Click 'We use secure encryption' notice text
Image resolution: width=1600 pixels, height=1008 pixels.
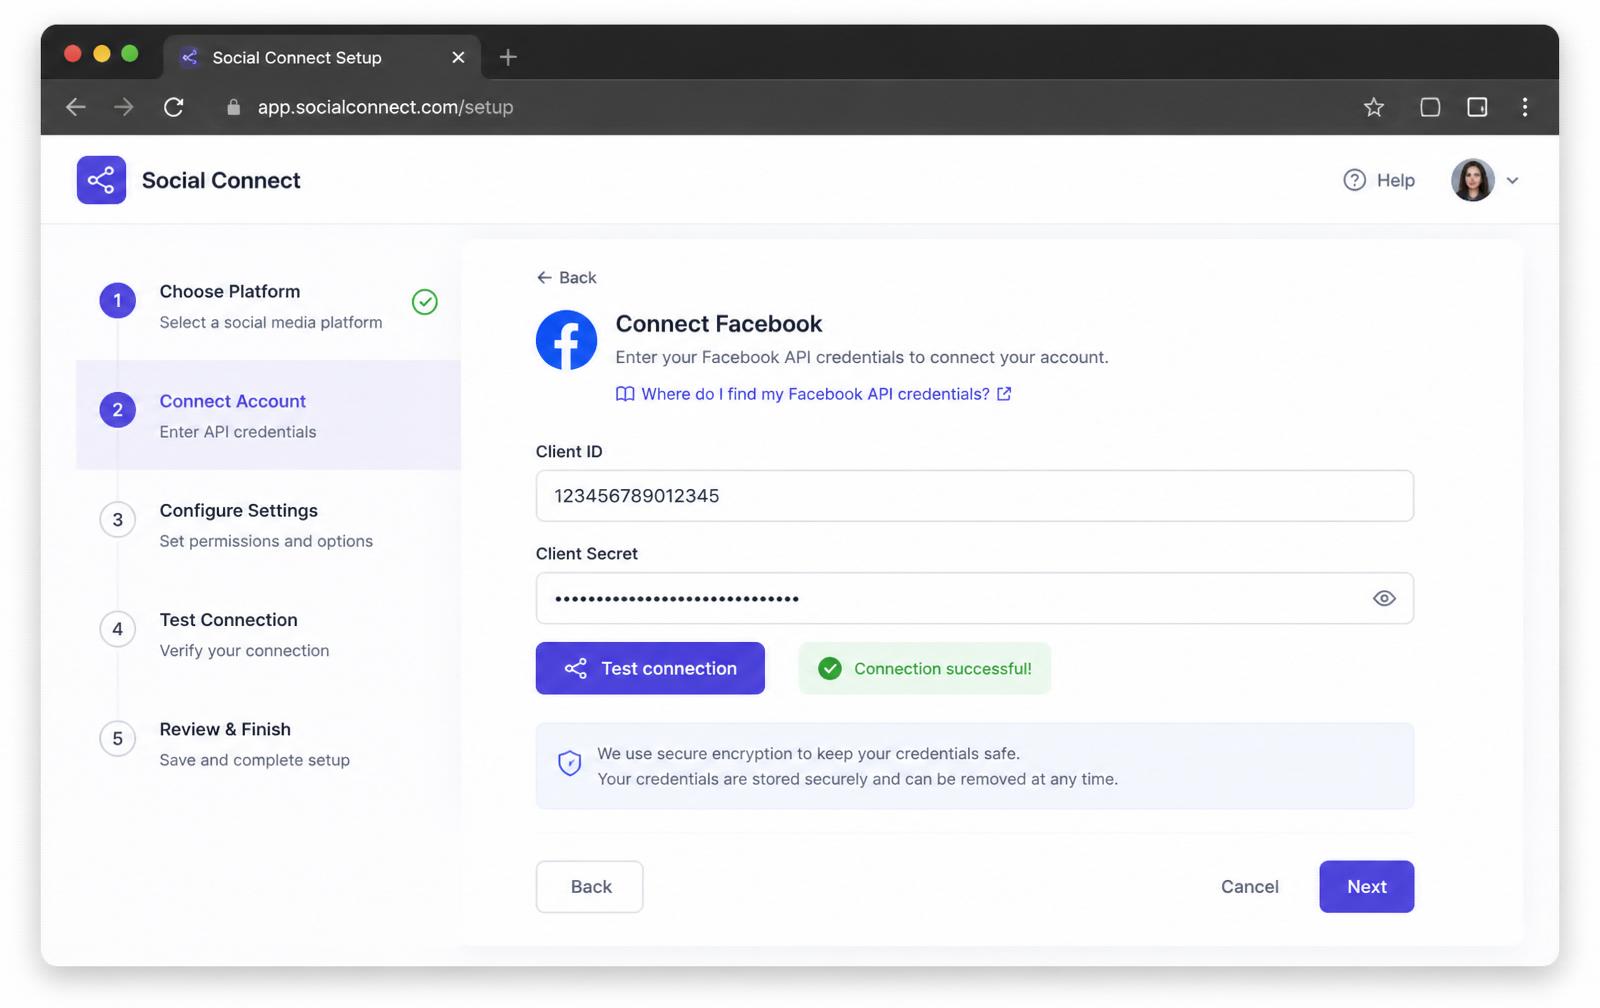coord(809,754)
